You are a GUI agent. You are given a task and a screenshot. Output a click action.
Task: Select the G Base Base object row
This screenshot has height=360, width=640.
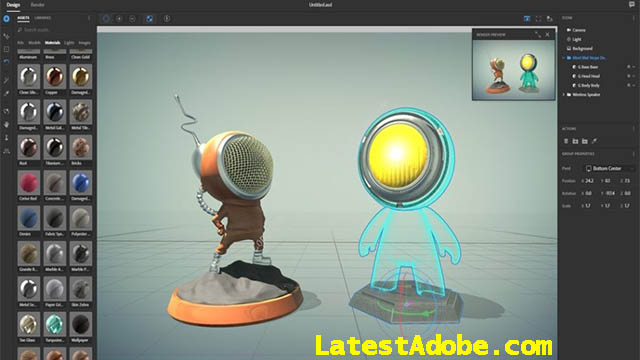pyautogui.click(x=598, y=67)
